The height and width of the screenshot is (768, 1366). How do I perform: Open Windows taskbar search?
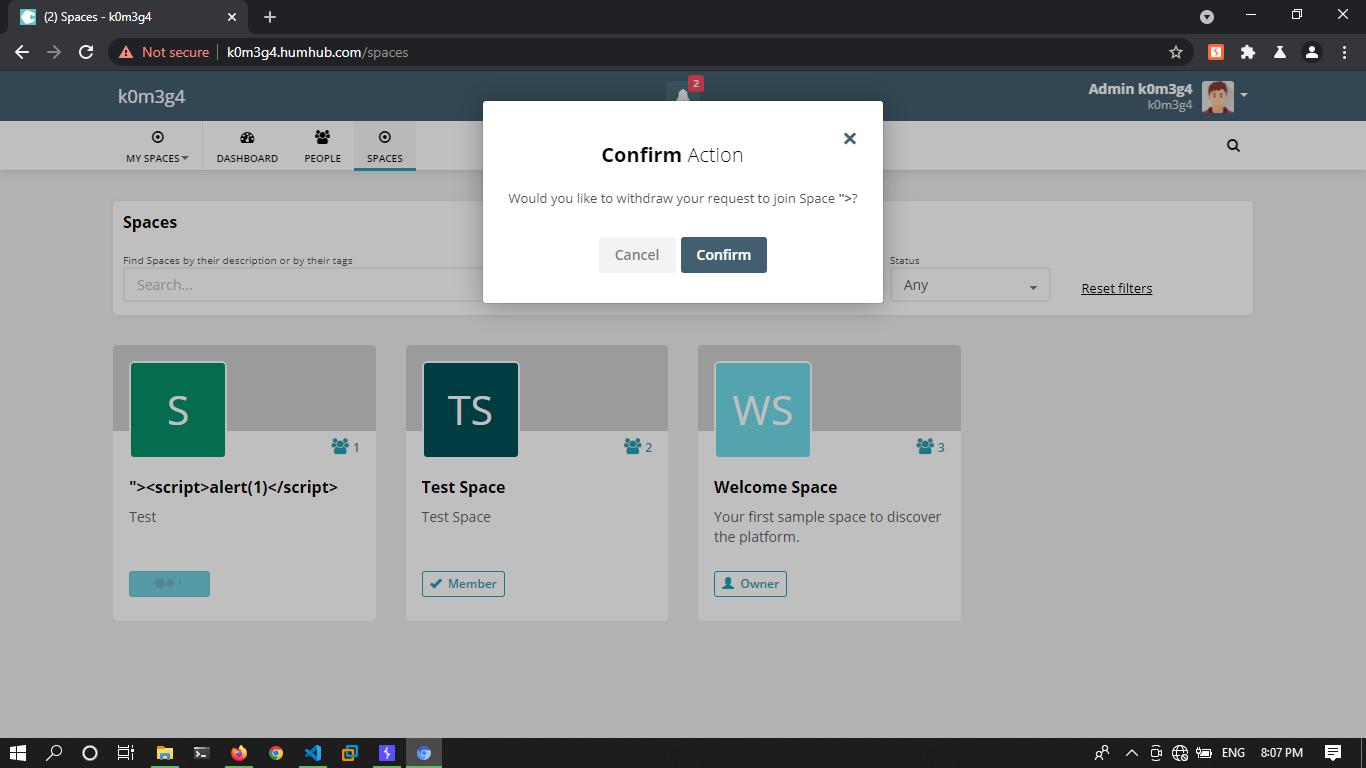55,753
